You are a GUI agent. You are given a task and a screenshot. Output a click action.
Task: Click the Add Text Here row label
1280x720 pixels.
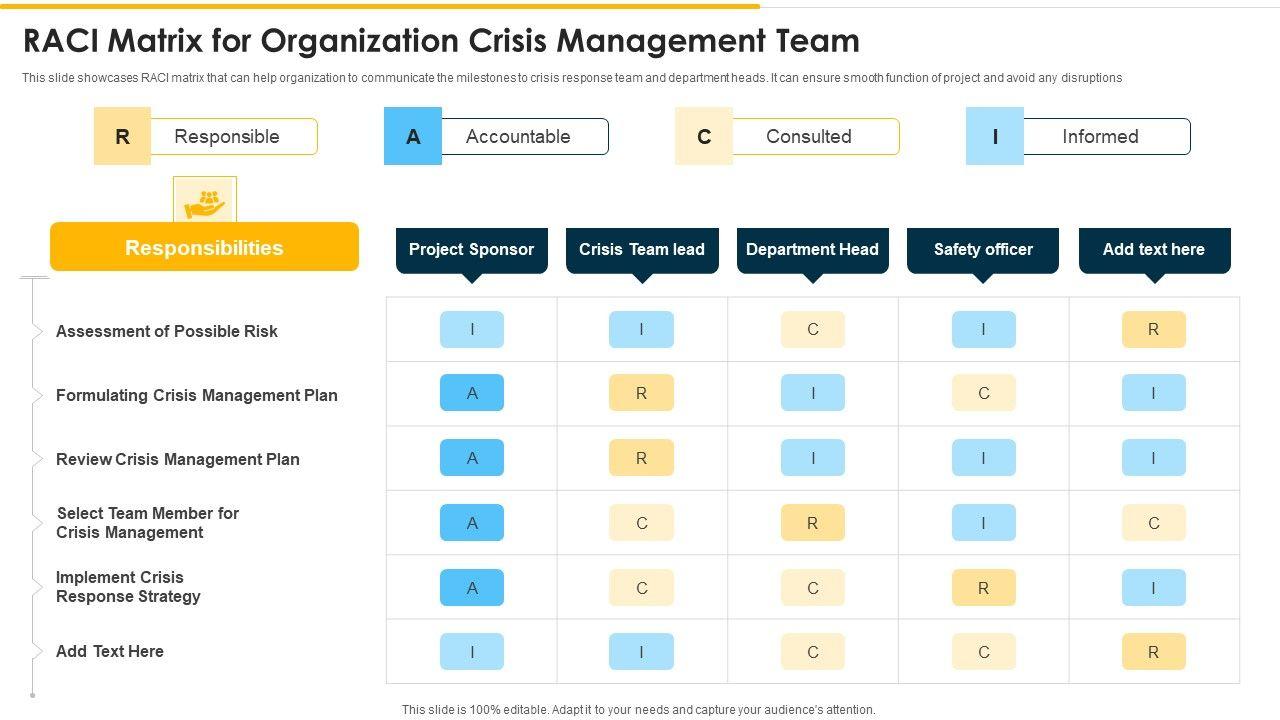(x=110, y=651)
